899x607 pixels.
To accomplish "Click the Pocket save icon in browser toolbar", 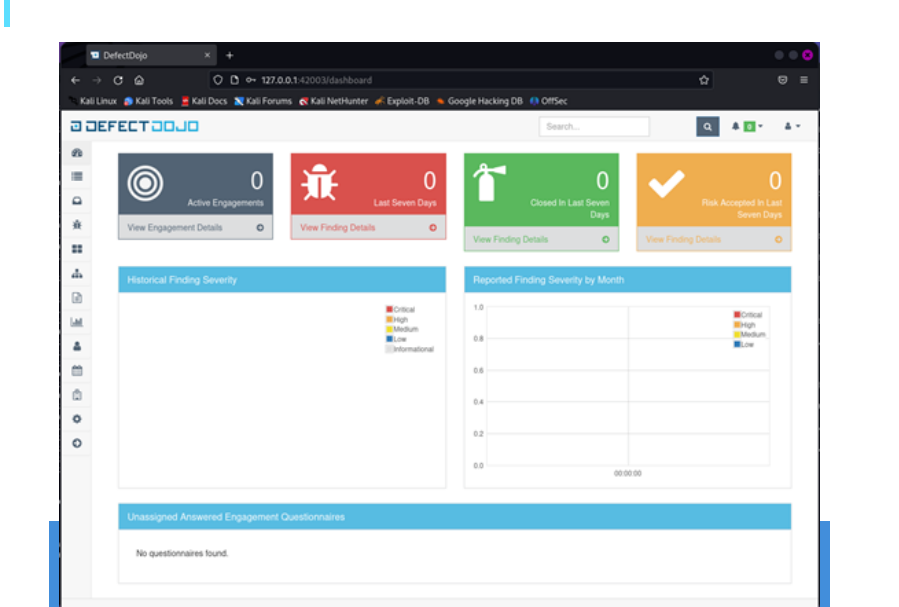I will click(x=783, y=80).
